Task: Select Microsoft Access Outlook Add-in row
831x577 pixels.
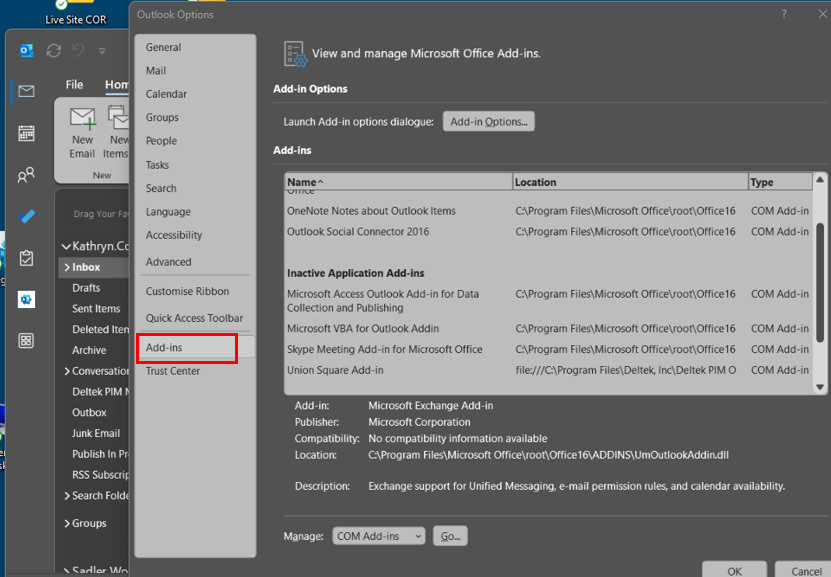Action: tap(548, 300)
